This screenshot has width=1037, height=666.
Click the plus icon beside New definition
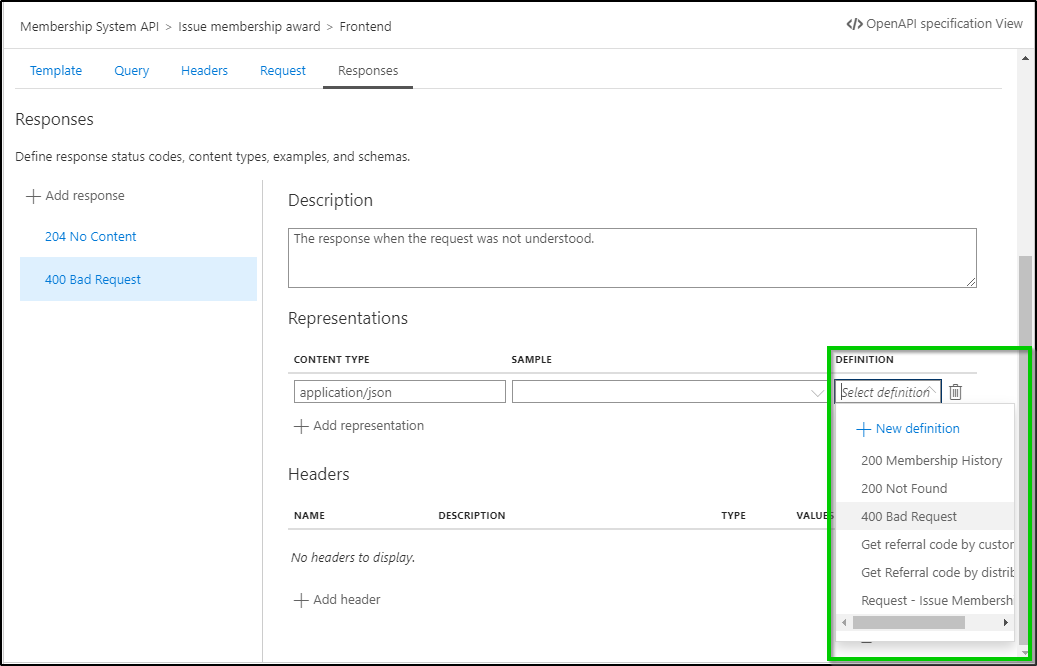(x=864, y=428)
